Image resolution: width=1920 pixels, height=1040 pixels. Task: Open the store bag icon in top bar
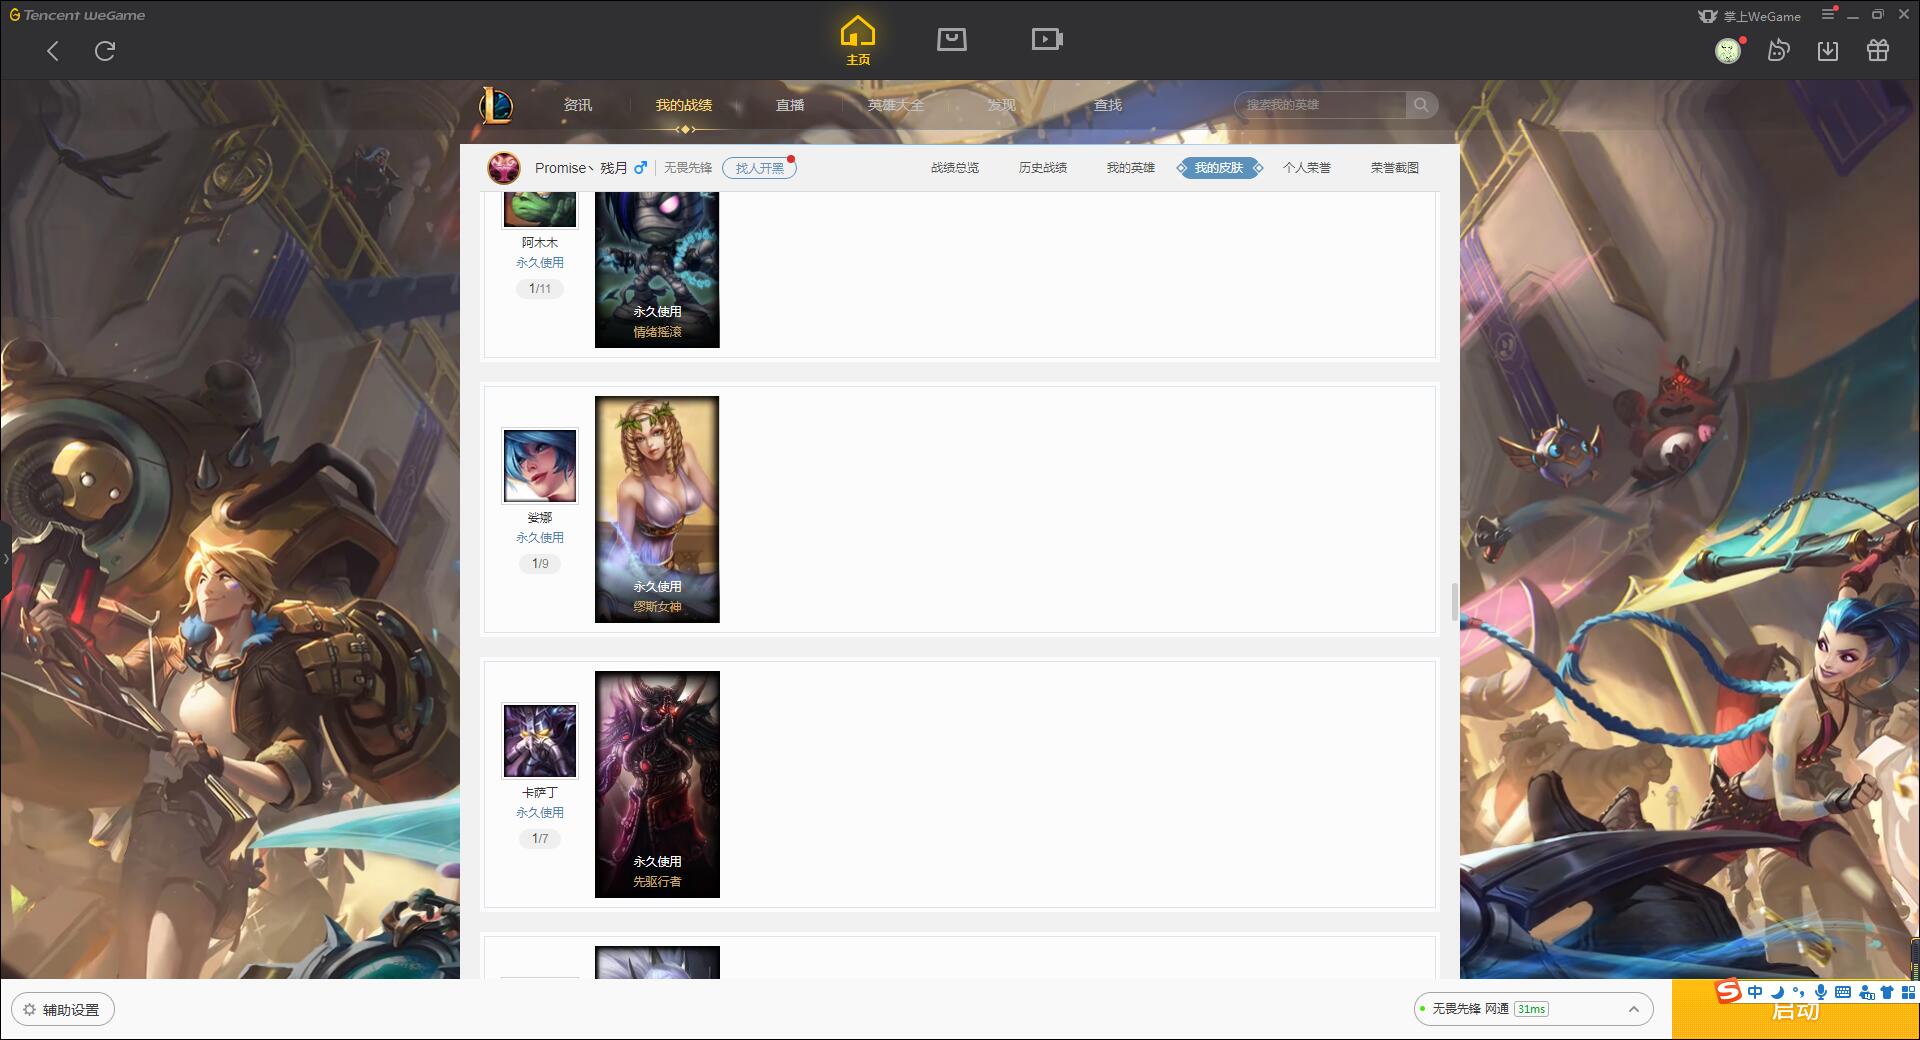click(x=951, y=39)
